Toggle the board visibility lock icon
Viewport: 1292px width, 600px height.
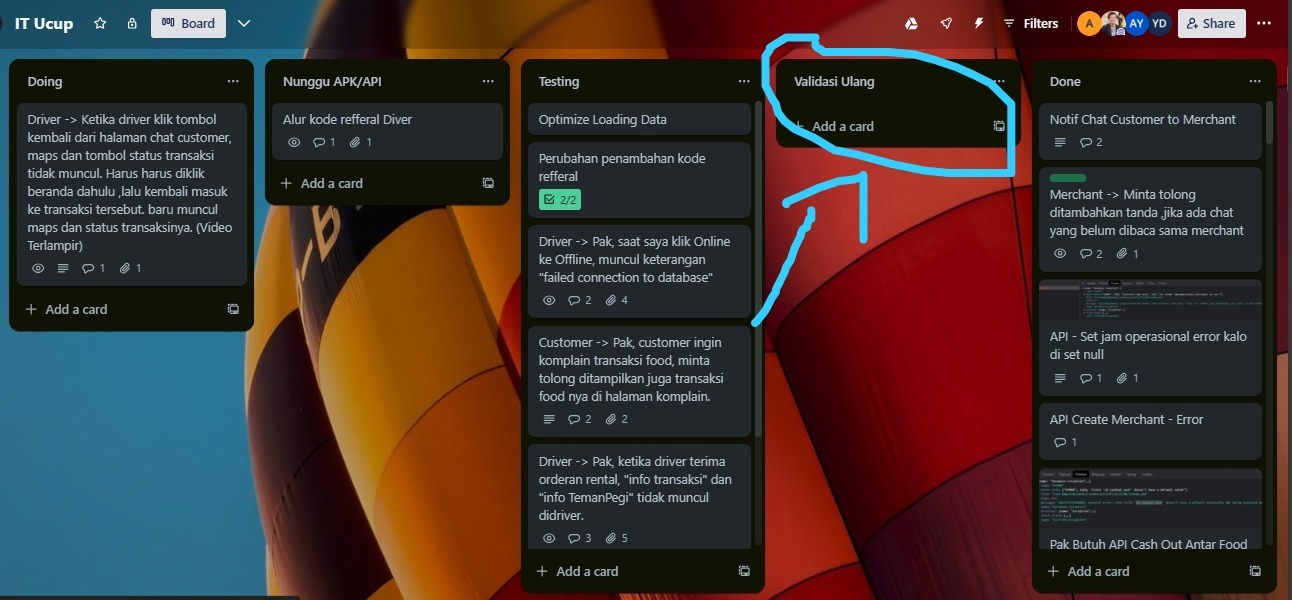132,23
